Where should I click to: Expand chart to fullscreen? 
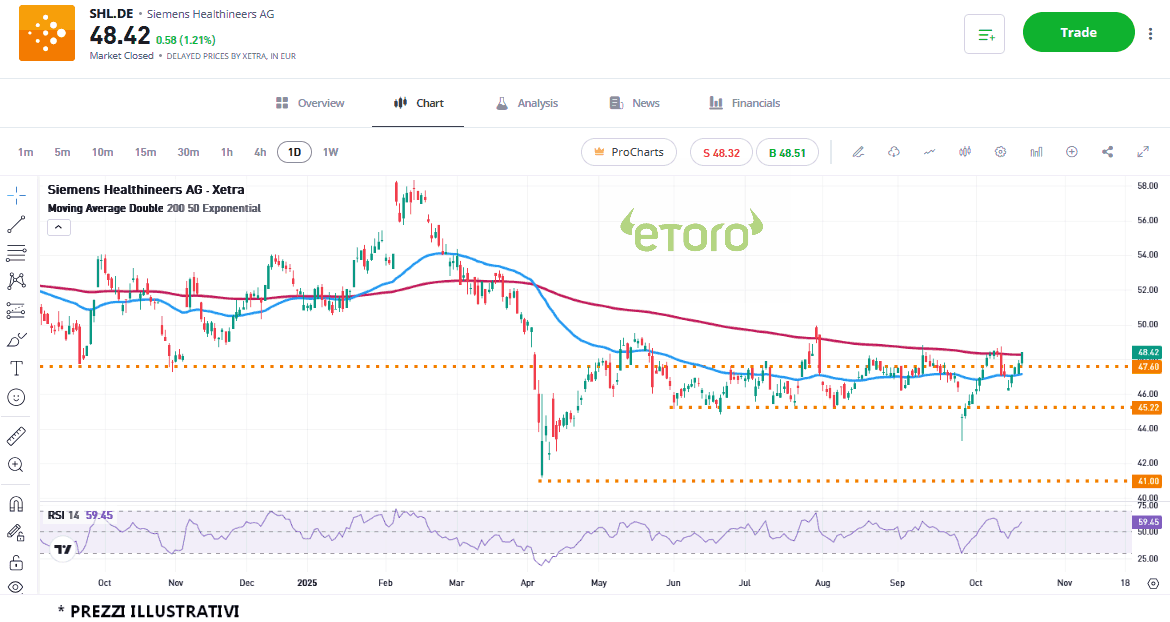[1143, 152]
